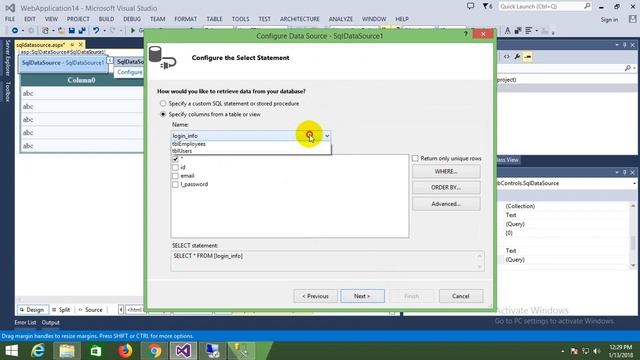Open the Solution Explorer window position dropdown
This screenshot has width=640, height=360.
617,45
